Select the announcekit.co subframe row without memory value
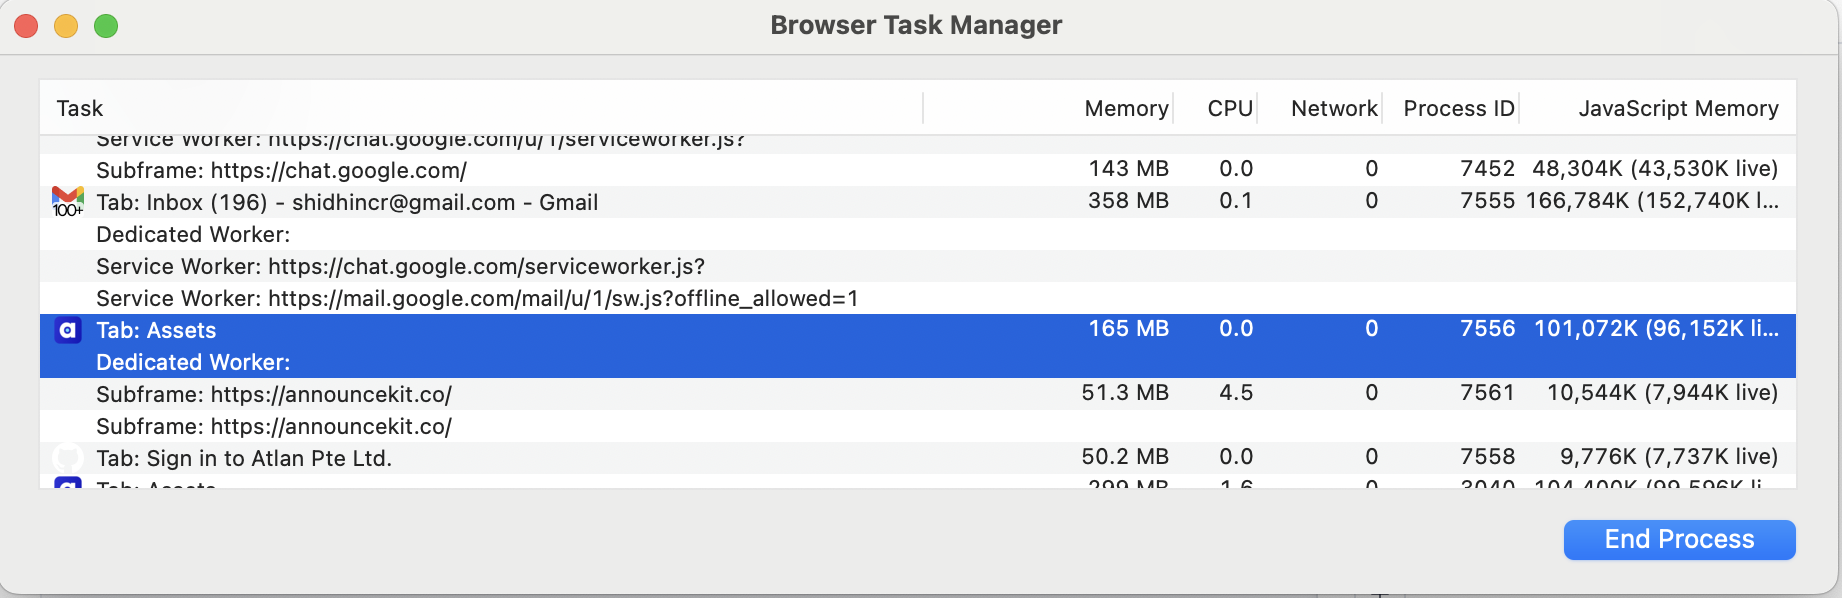Image resolution: width=1842 pixels, height=598 pixels. (918, 426)
